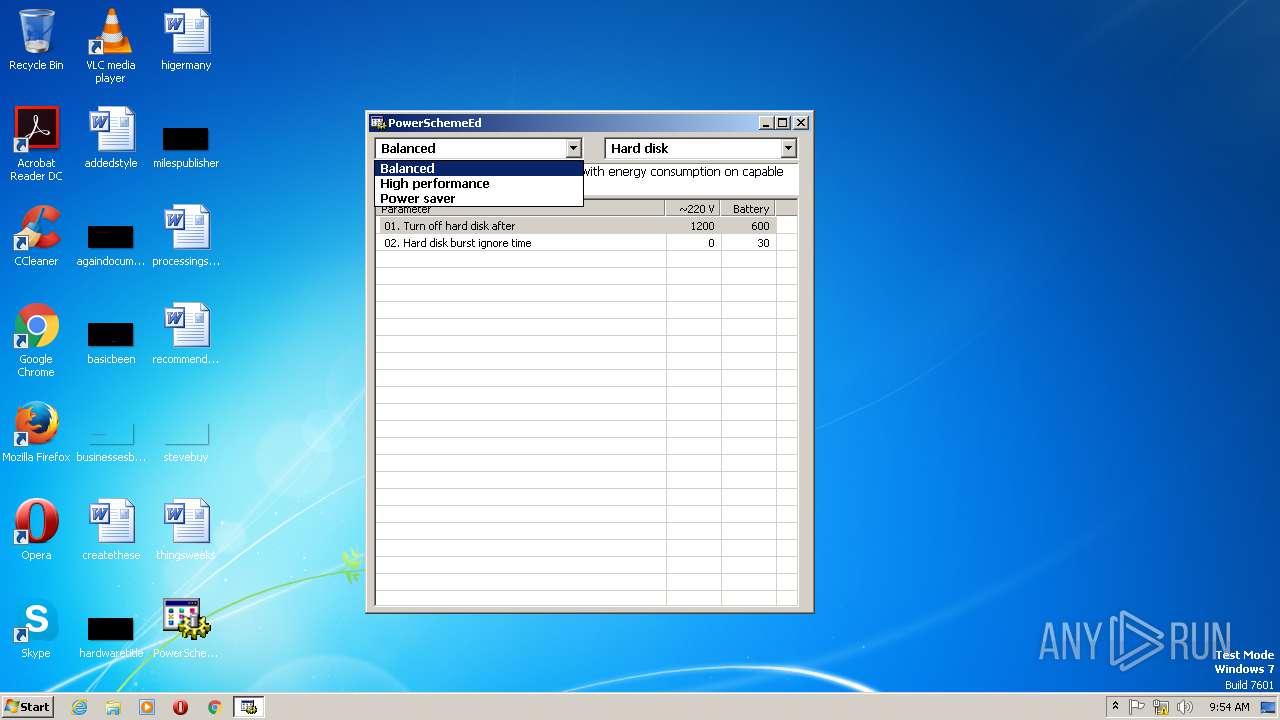Click the ~220 V column header
Screen dimensions: 1280x720
tap(693, 209)
